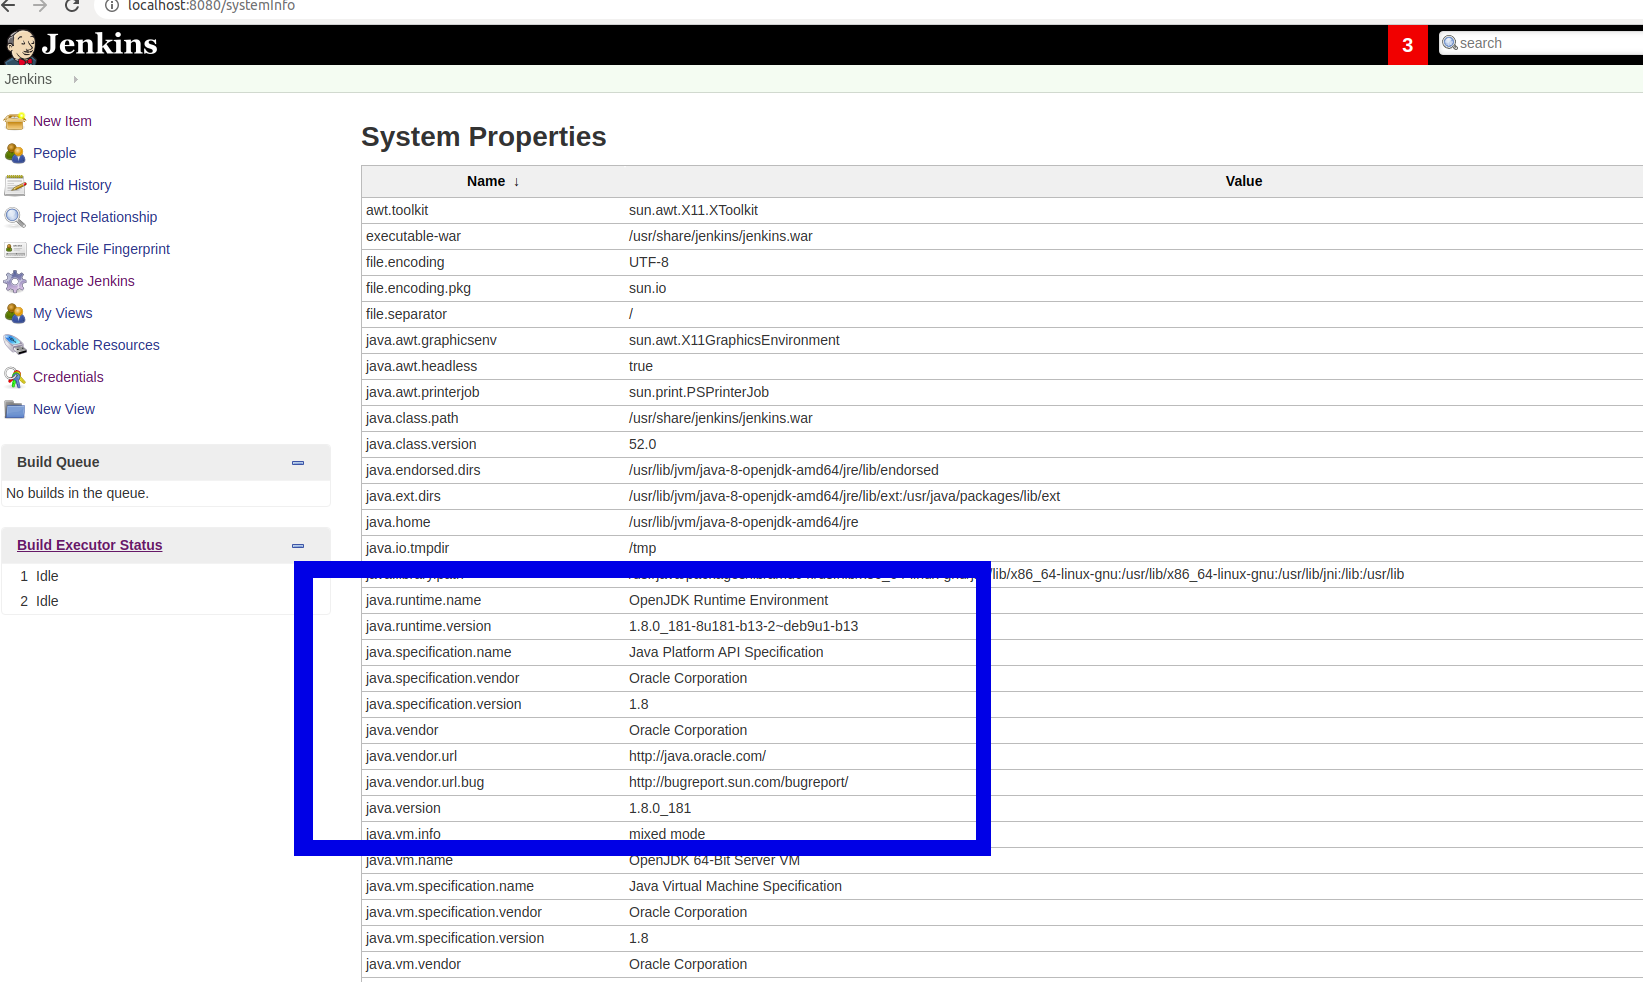
Task: Click the Check File Fingerprint icon
Action: pos(15,249)
